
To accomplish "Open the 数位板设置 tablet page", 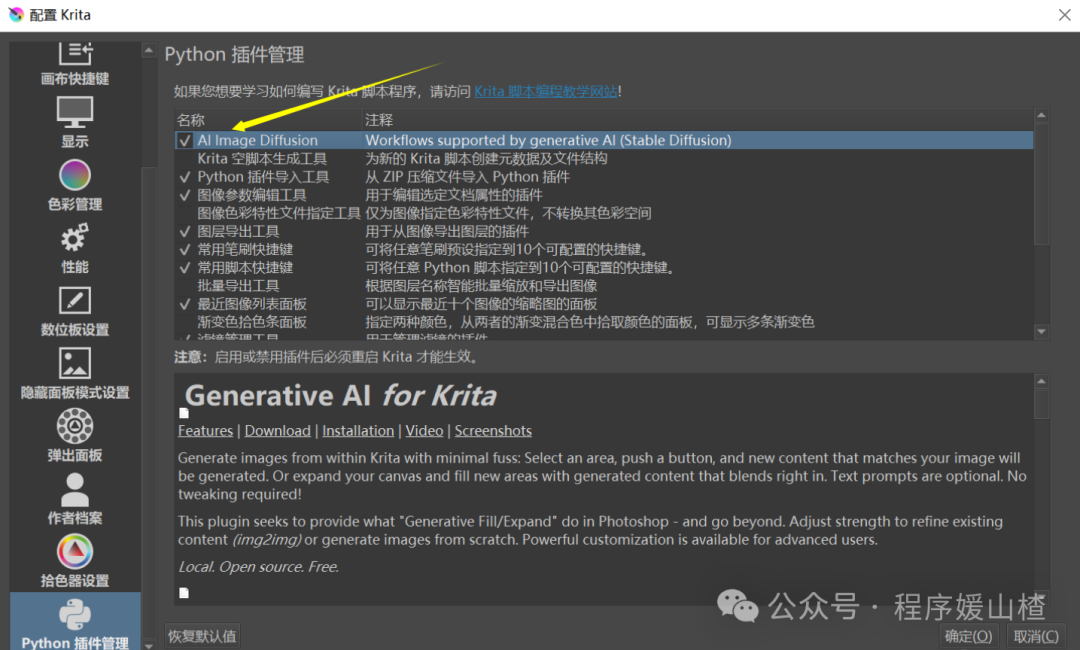I will click(75, 311).
